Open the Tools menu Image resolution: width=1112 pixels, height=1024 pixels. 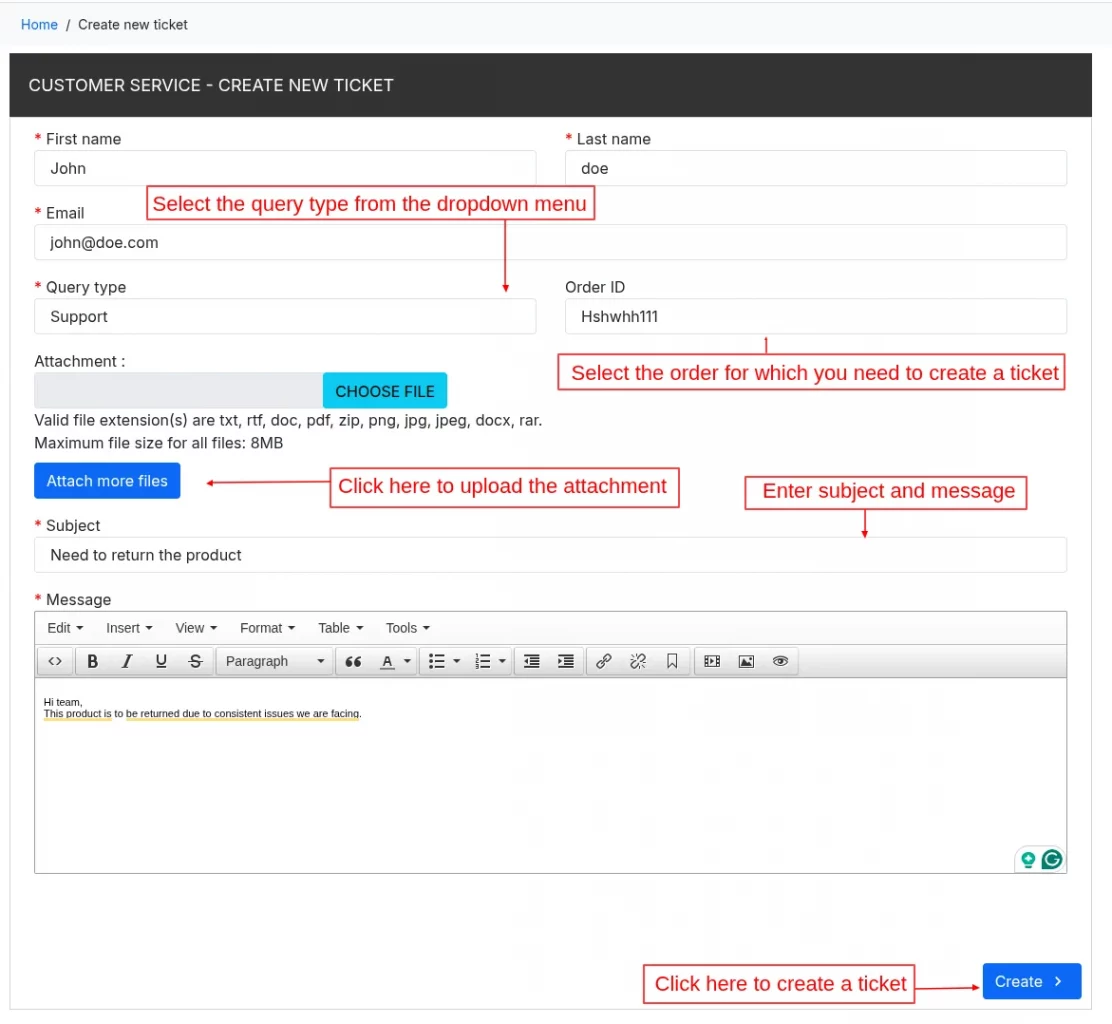408,628
